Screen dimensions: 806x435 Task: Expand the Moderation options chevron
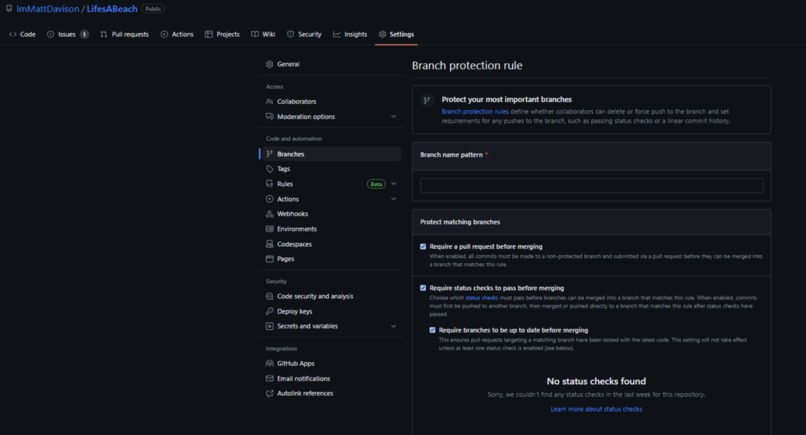[x=393, y=117]
